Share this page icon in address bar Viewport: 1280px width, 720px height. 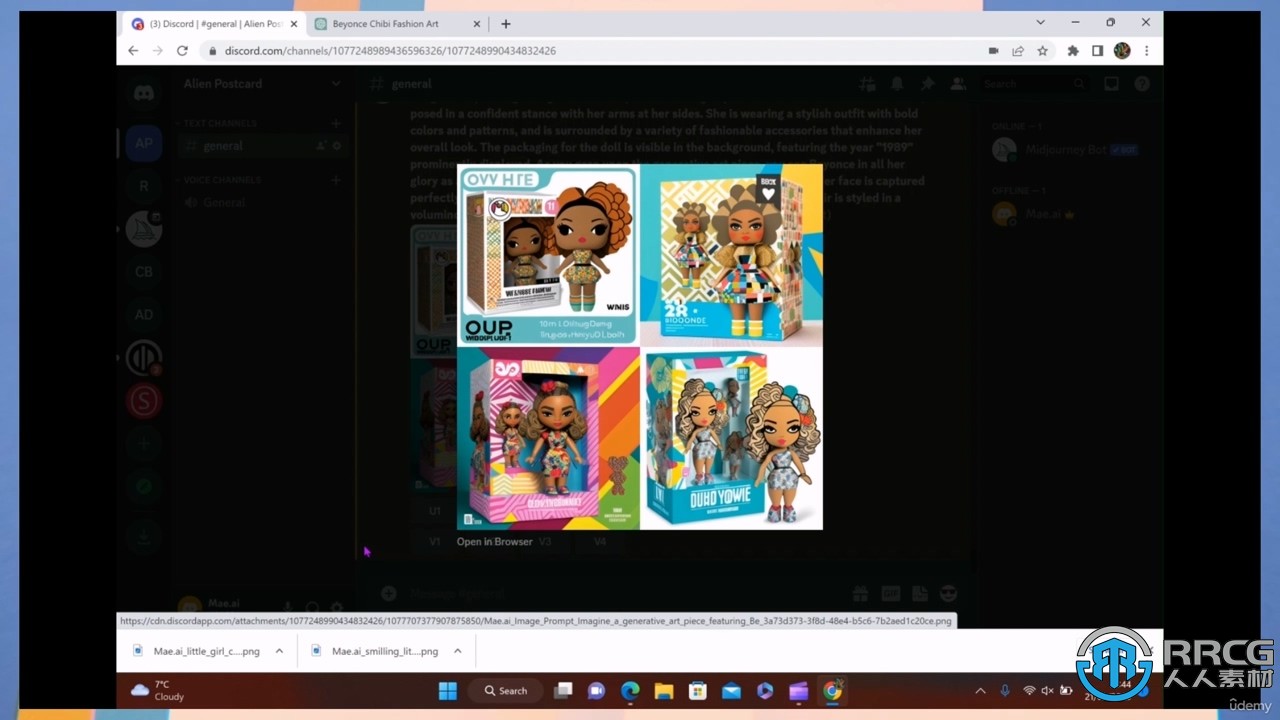coord(1018,51)
